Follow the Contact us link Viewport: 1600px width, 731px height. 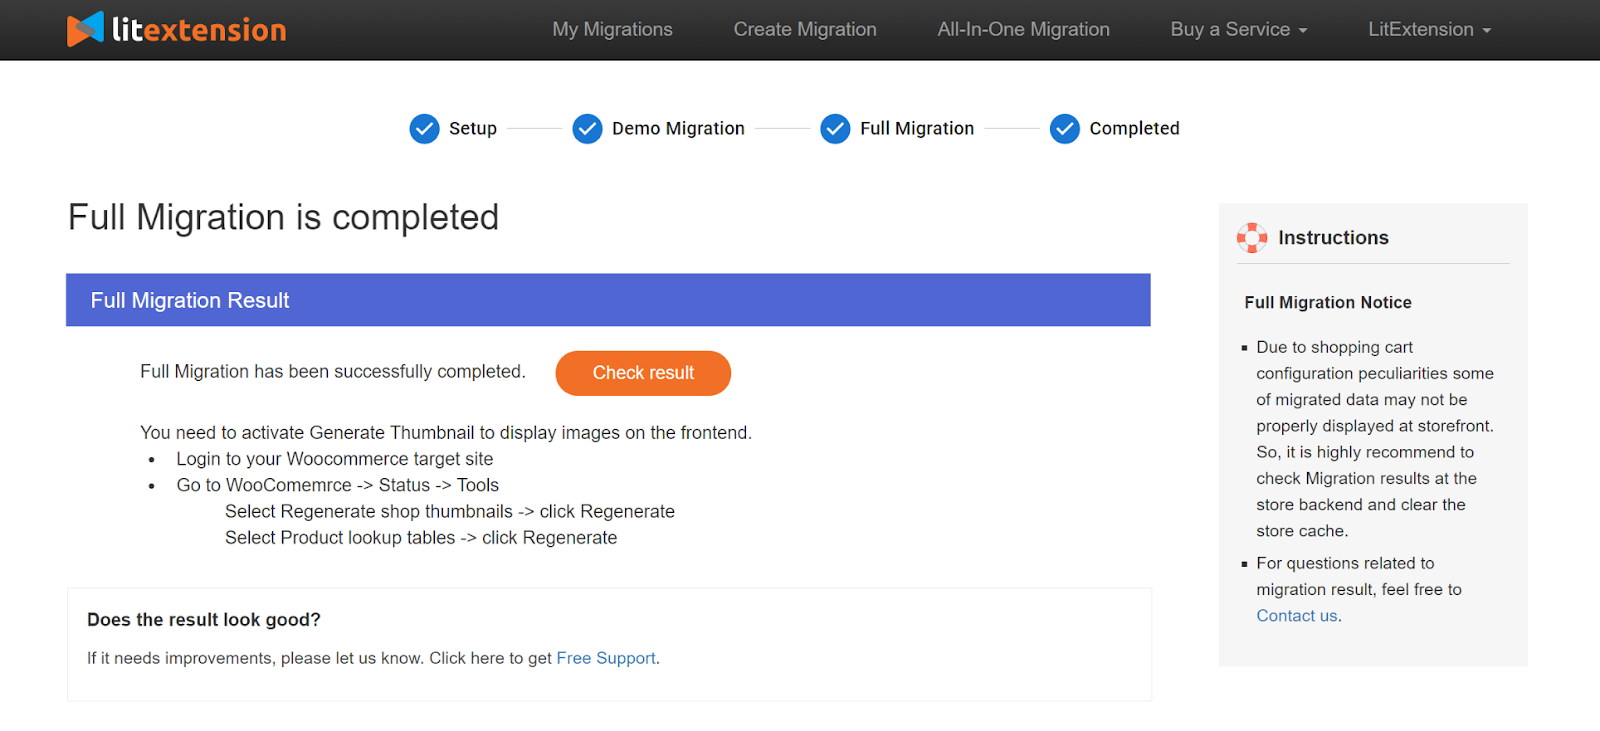tap(1297, 616)
